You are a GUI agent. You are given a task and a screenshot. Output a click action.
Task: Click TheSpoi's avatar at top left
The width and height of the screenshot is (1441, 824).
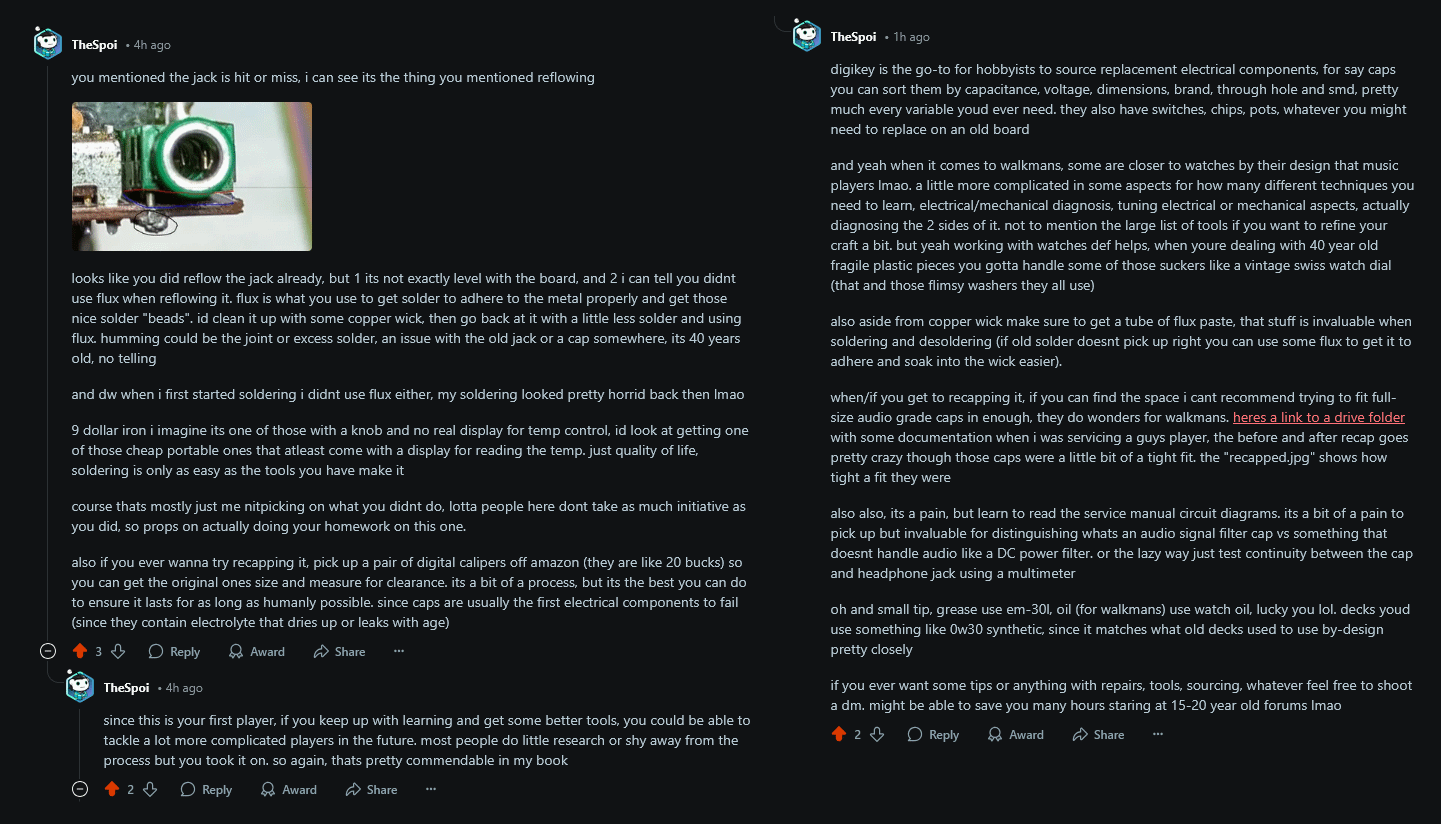(x=47, y=43)
